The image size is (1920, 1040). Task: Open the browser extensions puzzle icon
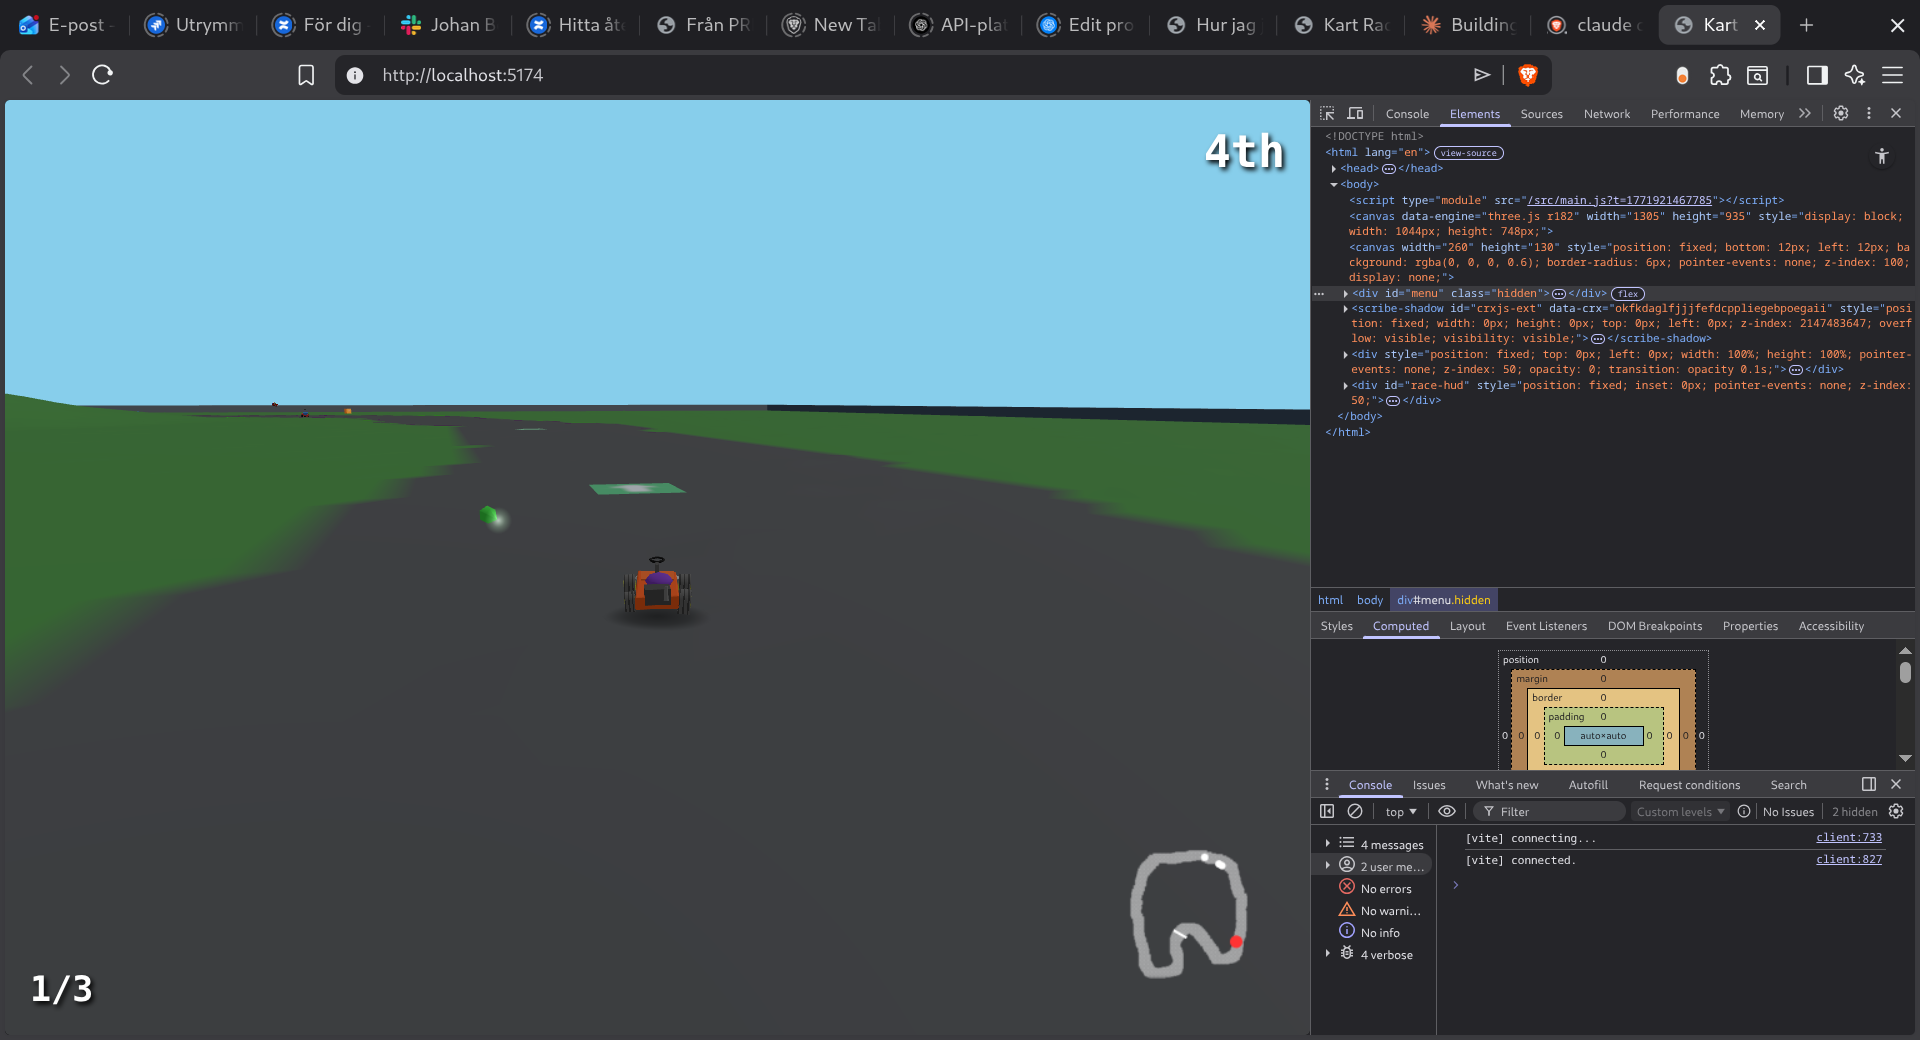click(x=1720, y=75)
